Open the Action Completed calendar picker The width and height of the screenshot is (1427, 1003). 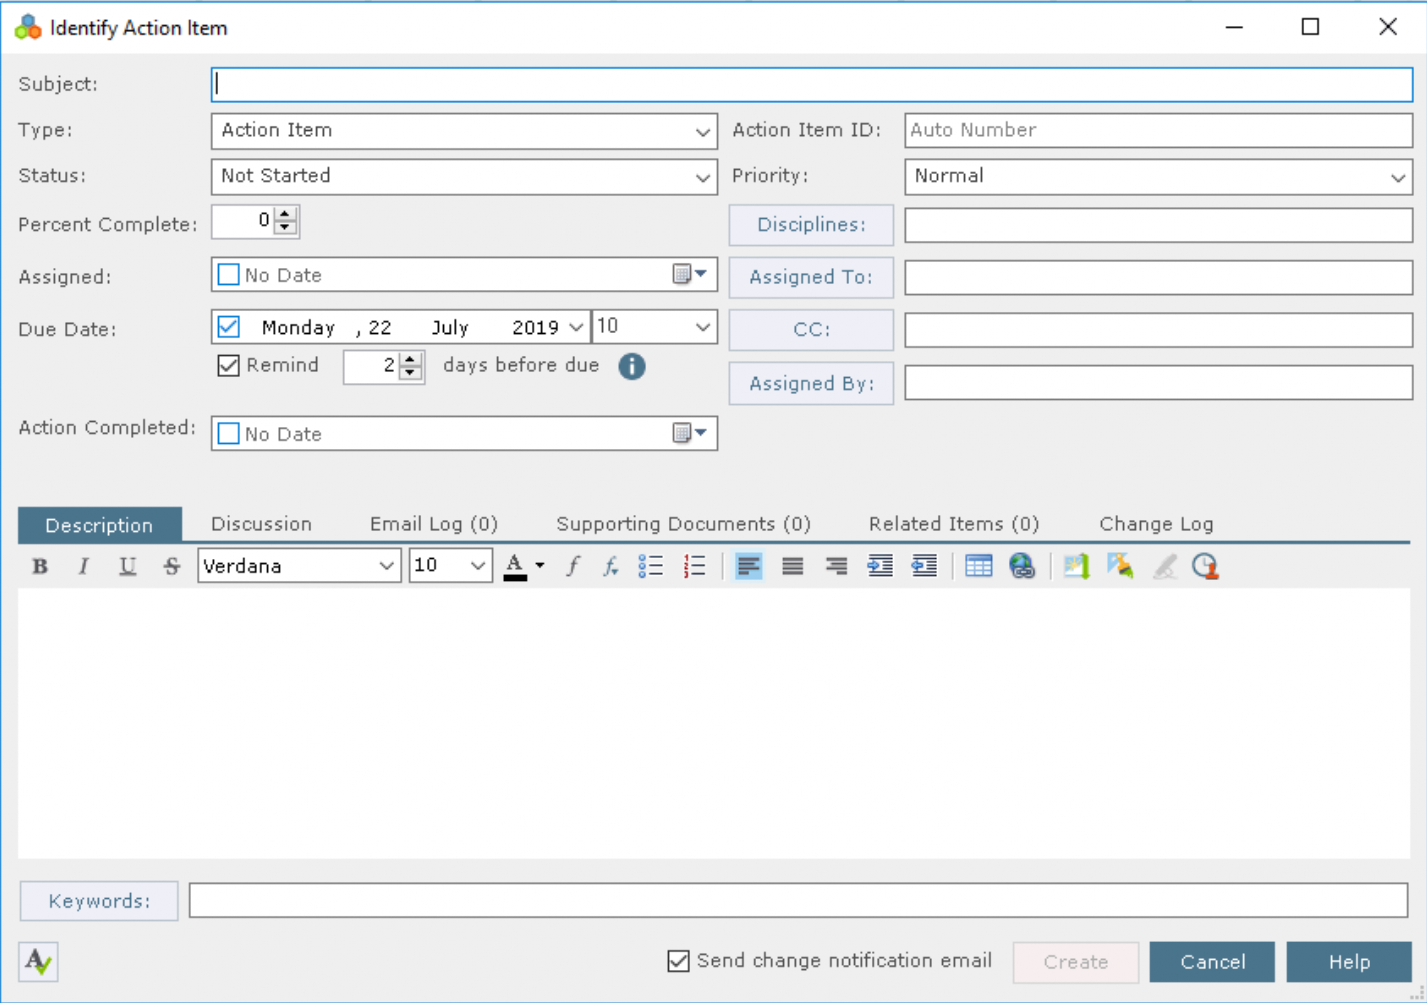tap(690, 433)
